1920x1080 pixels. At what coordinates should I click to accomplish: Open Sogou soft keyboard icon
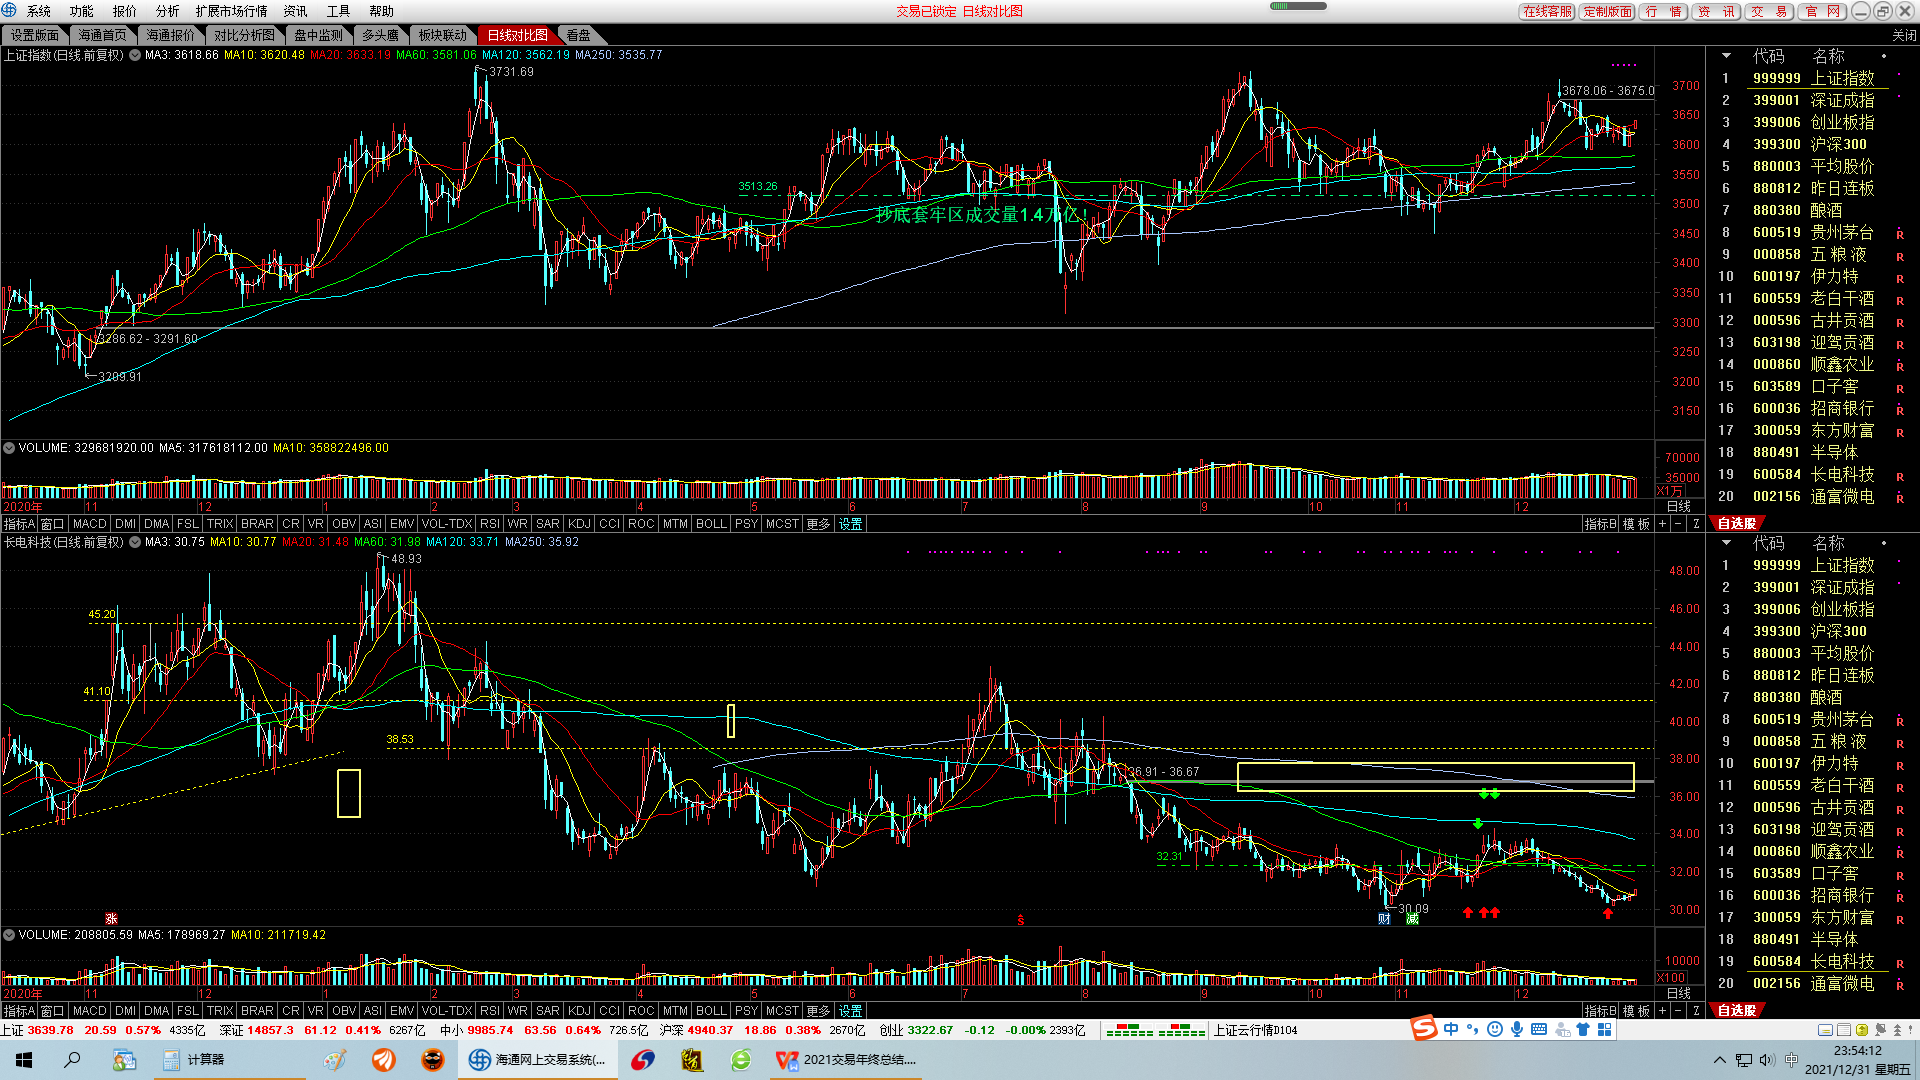click(1539, 1030)
